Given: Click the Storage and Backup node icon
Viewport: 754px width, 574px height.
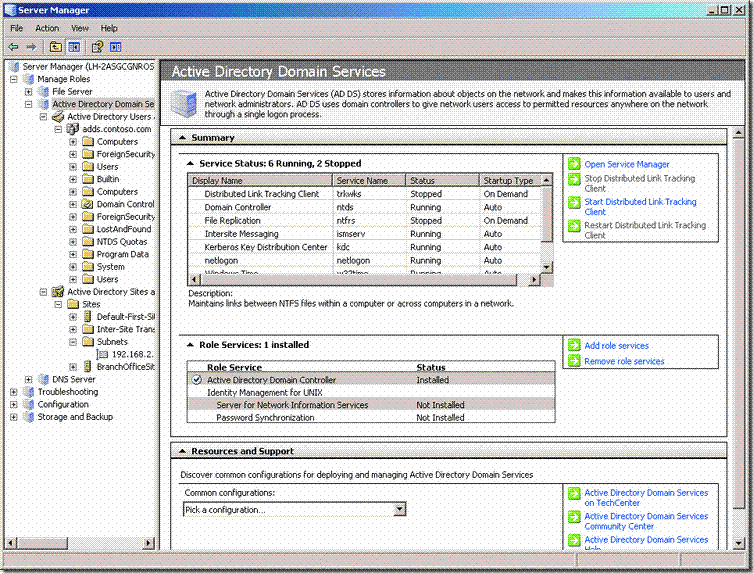Looking at the screenshot, I should coord(28,416).
